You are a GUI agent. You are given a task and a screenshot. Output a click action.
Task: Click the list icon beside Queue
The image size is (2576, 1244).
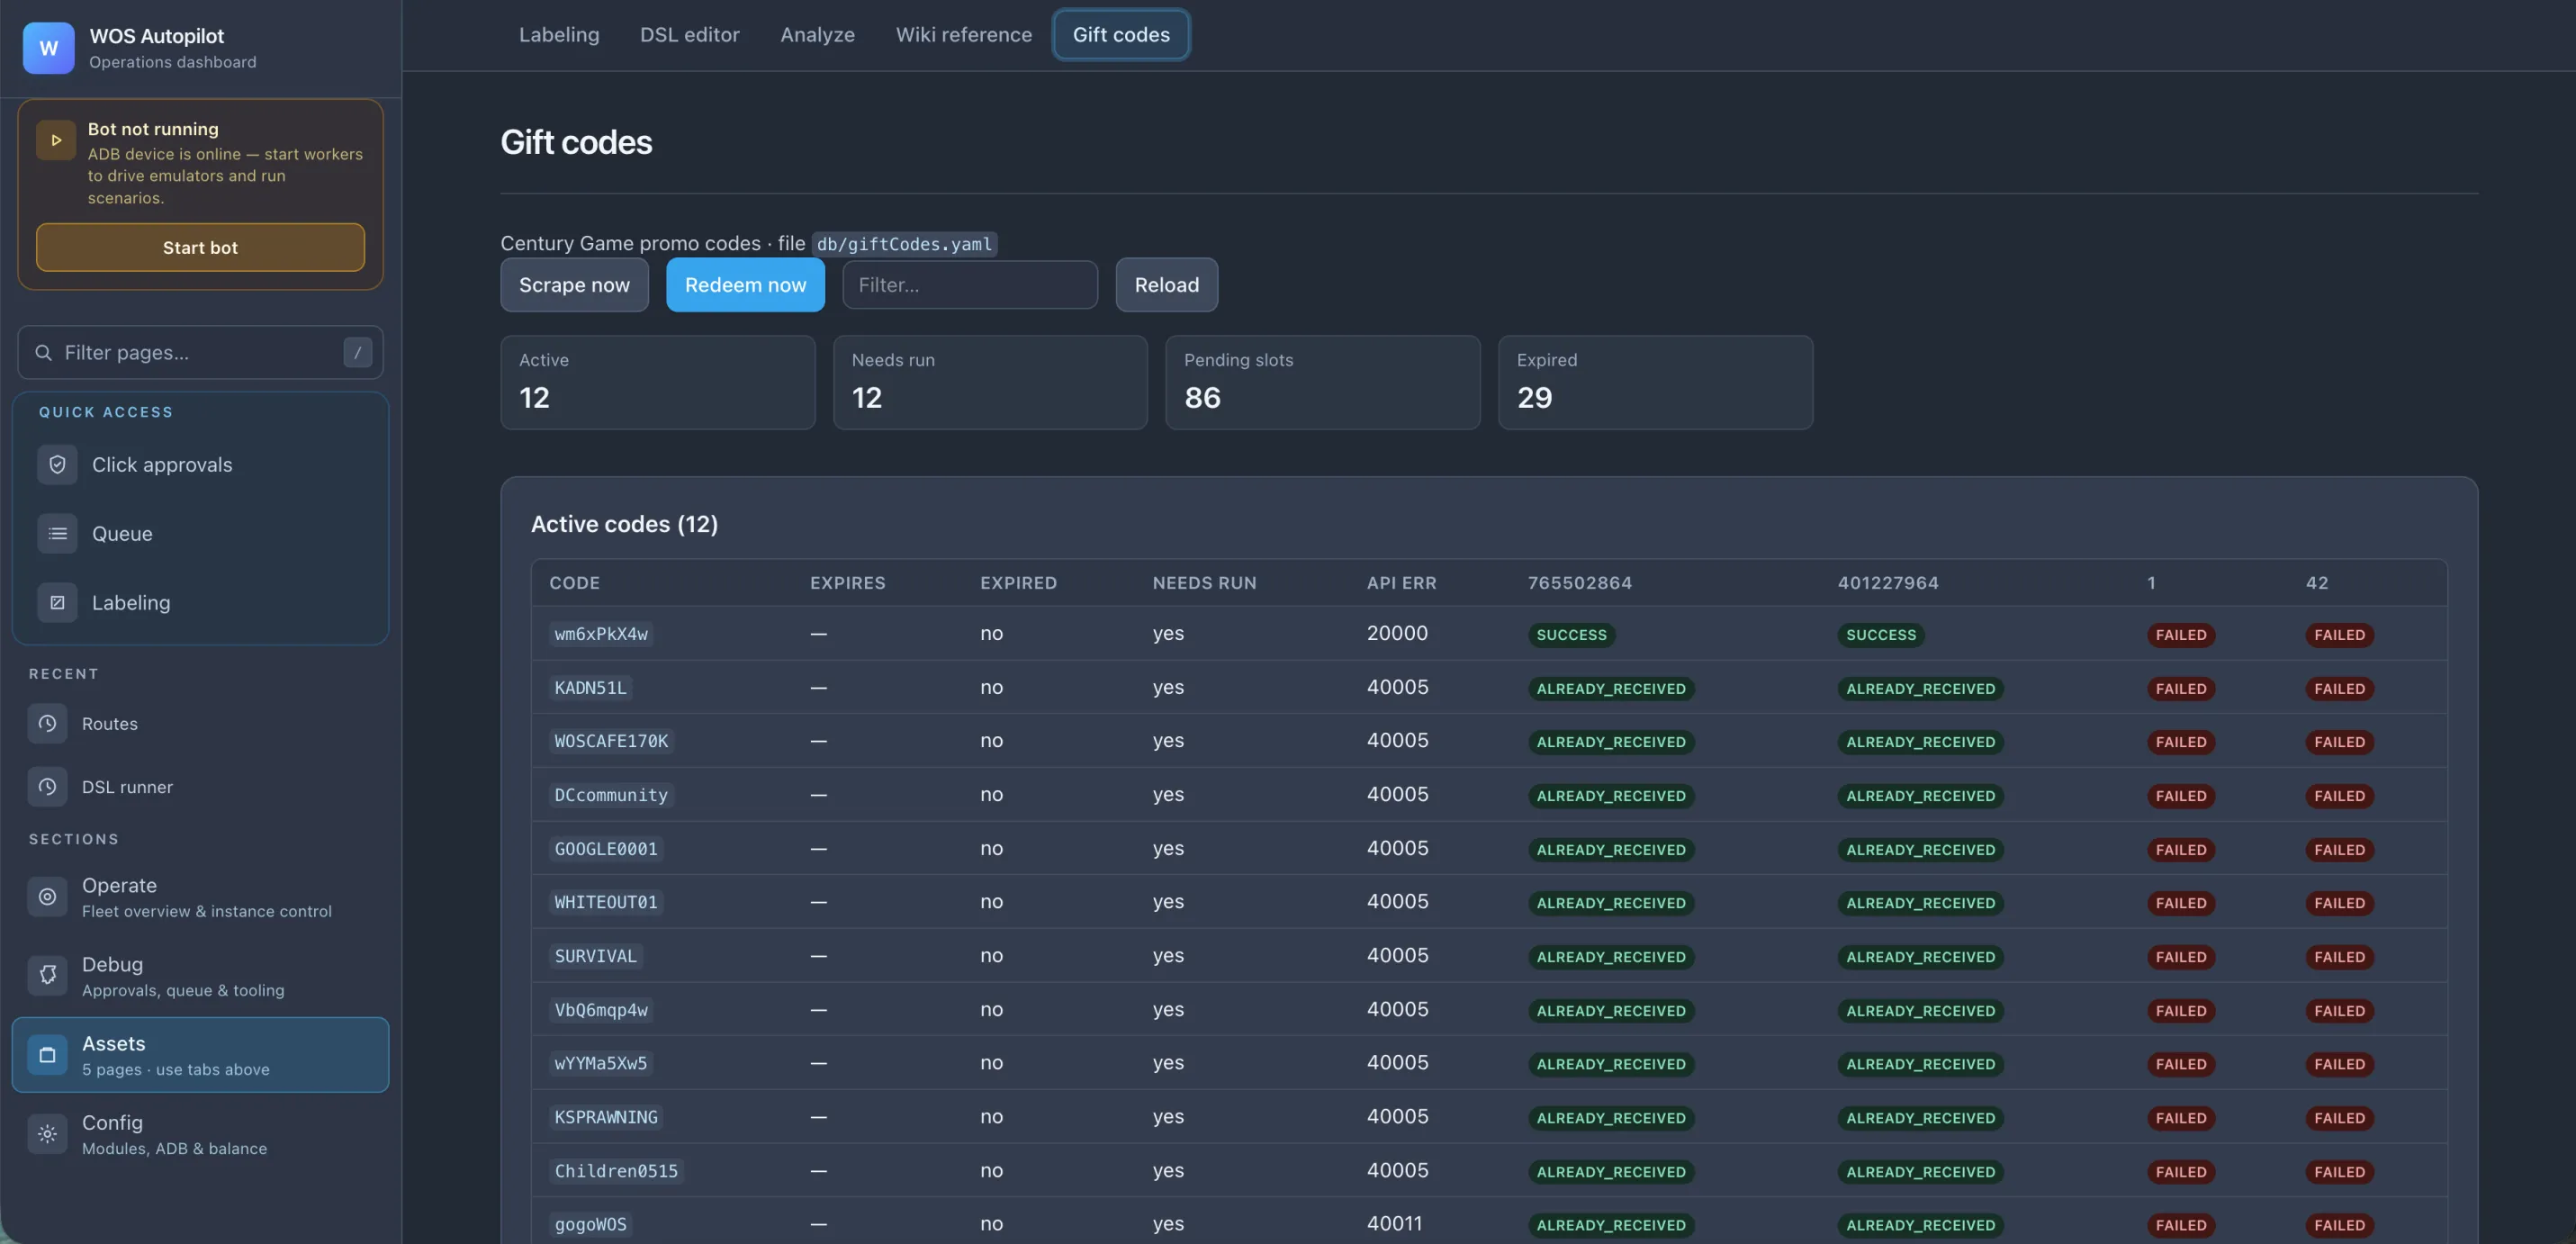click(x=57, y=533)
